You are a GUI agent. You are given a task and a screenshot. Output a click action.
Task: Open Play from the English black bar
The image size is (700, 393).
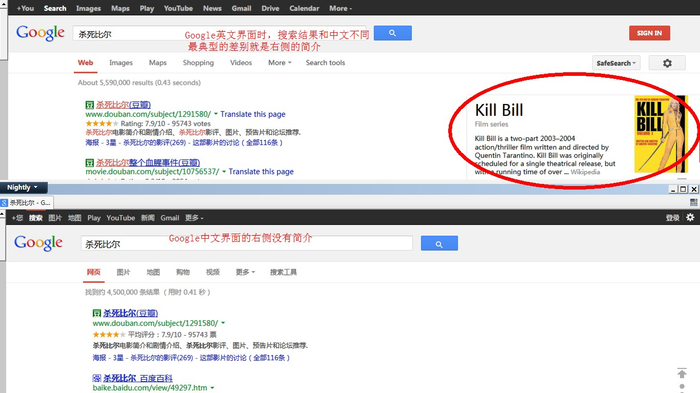click(x=146, y=8)
